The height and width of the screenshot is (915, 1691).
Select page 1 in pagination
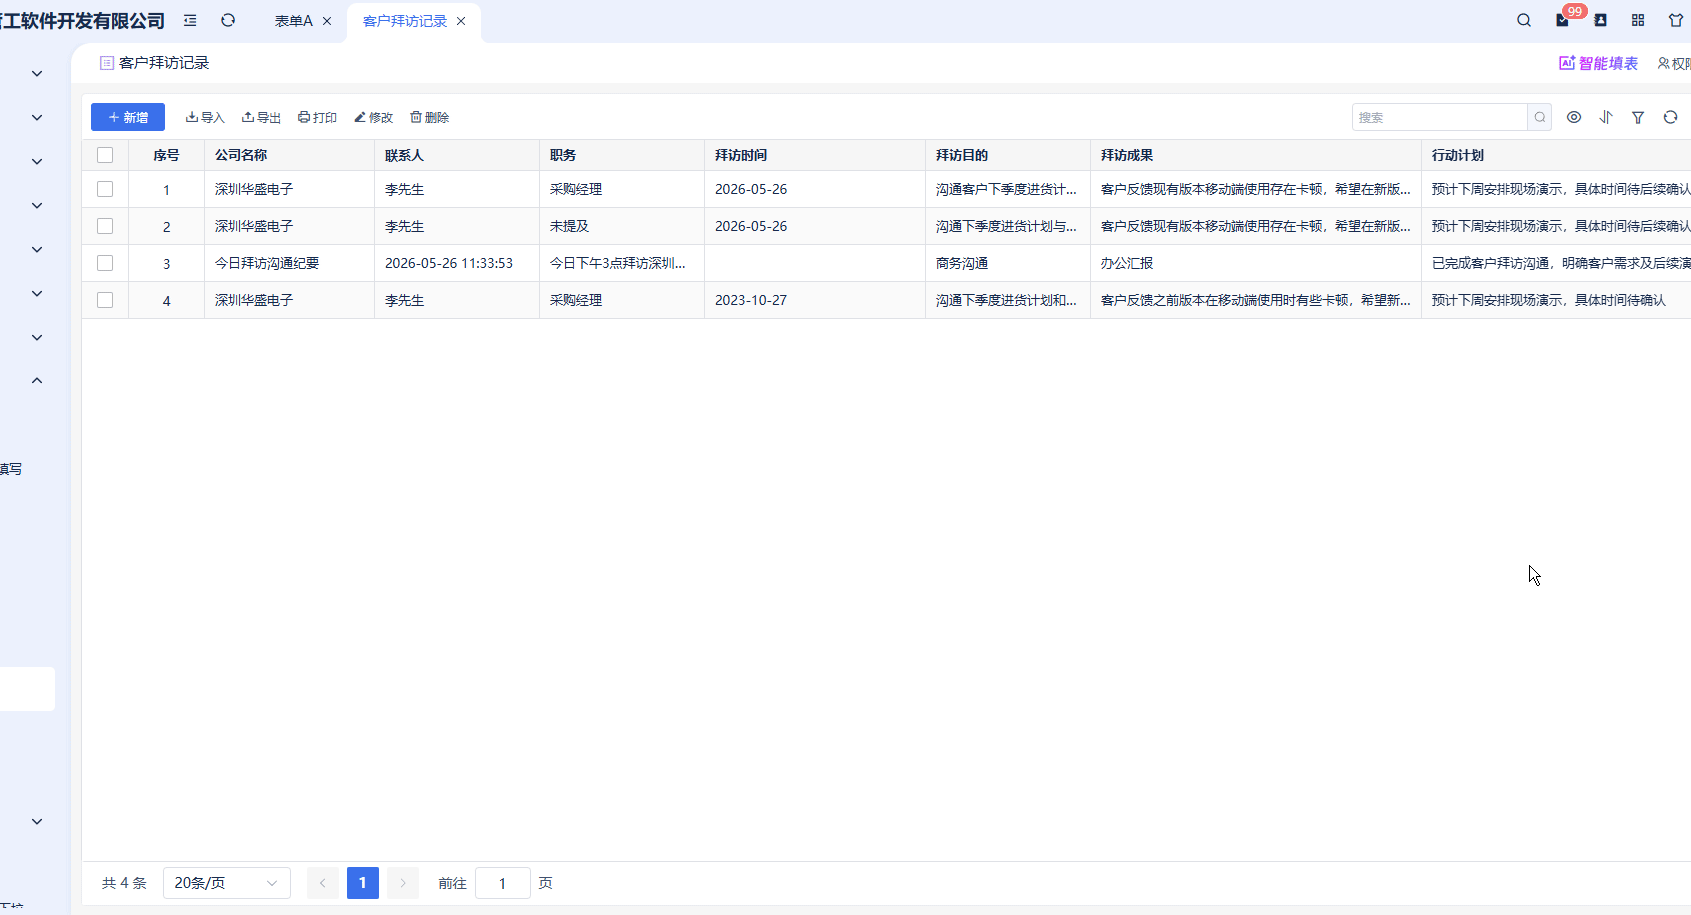pos(363,883)
